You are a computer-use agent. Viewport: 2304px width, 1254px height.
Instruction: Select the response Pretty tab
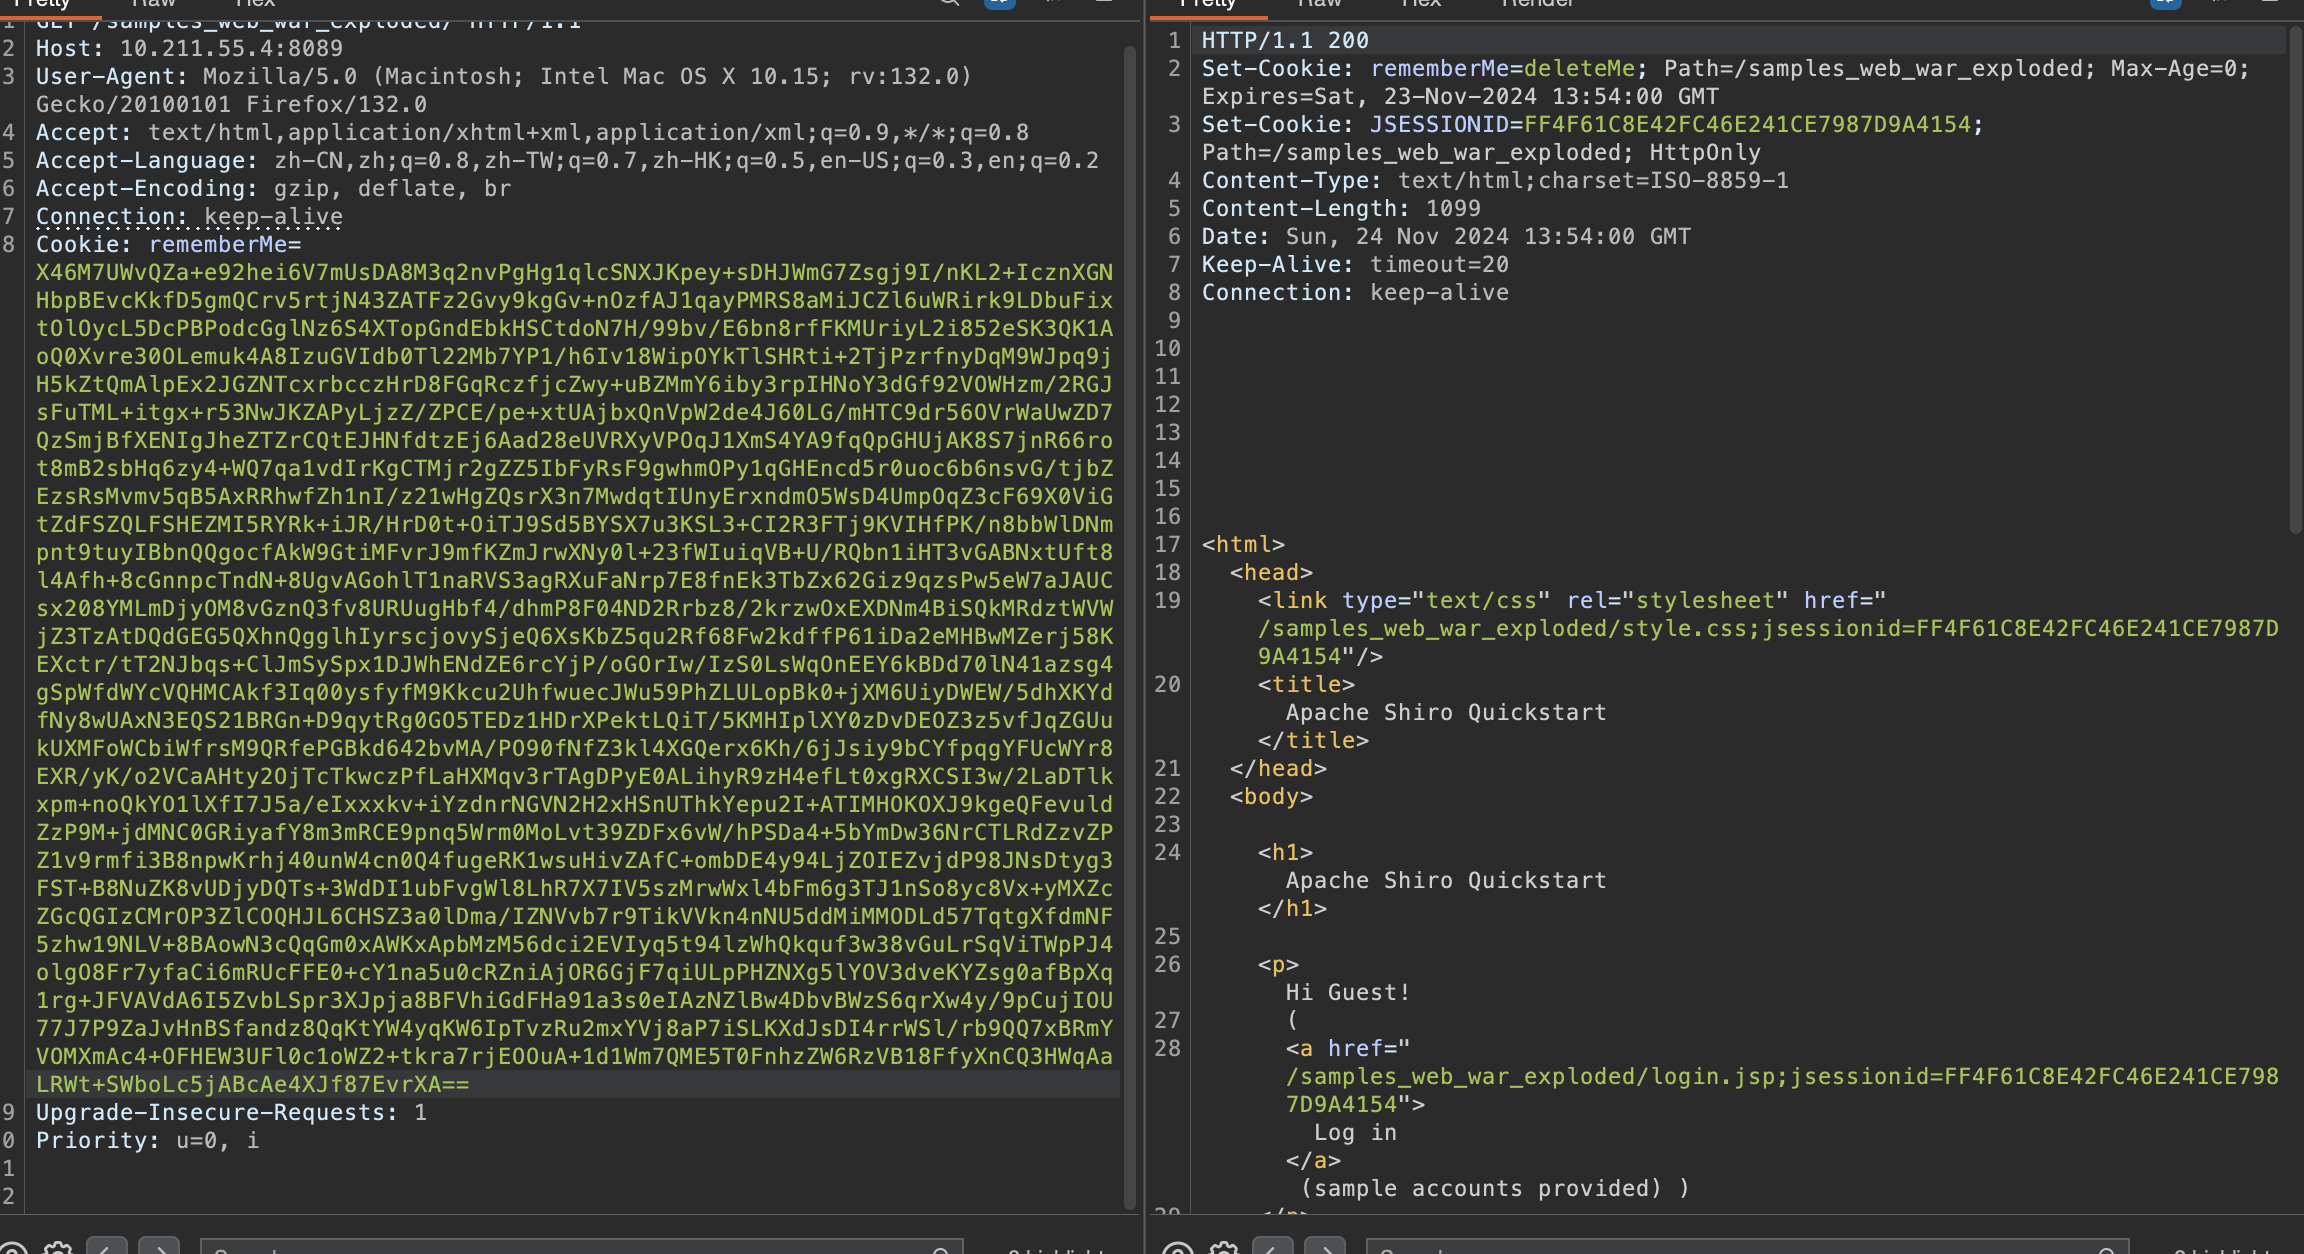[x=1208, y=4]
